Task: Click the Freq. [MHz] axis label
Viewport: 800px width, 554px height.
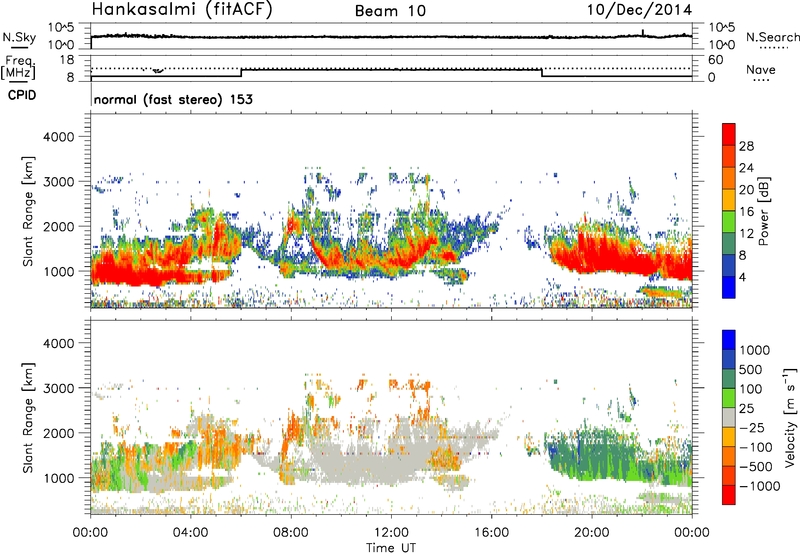Action: [x=18, y=68]
